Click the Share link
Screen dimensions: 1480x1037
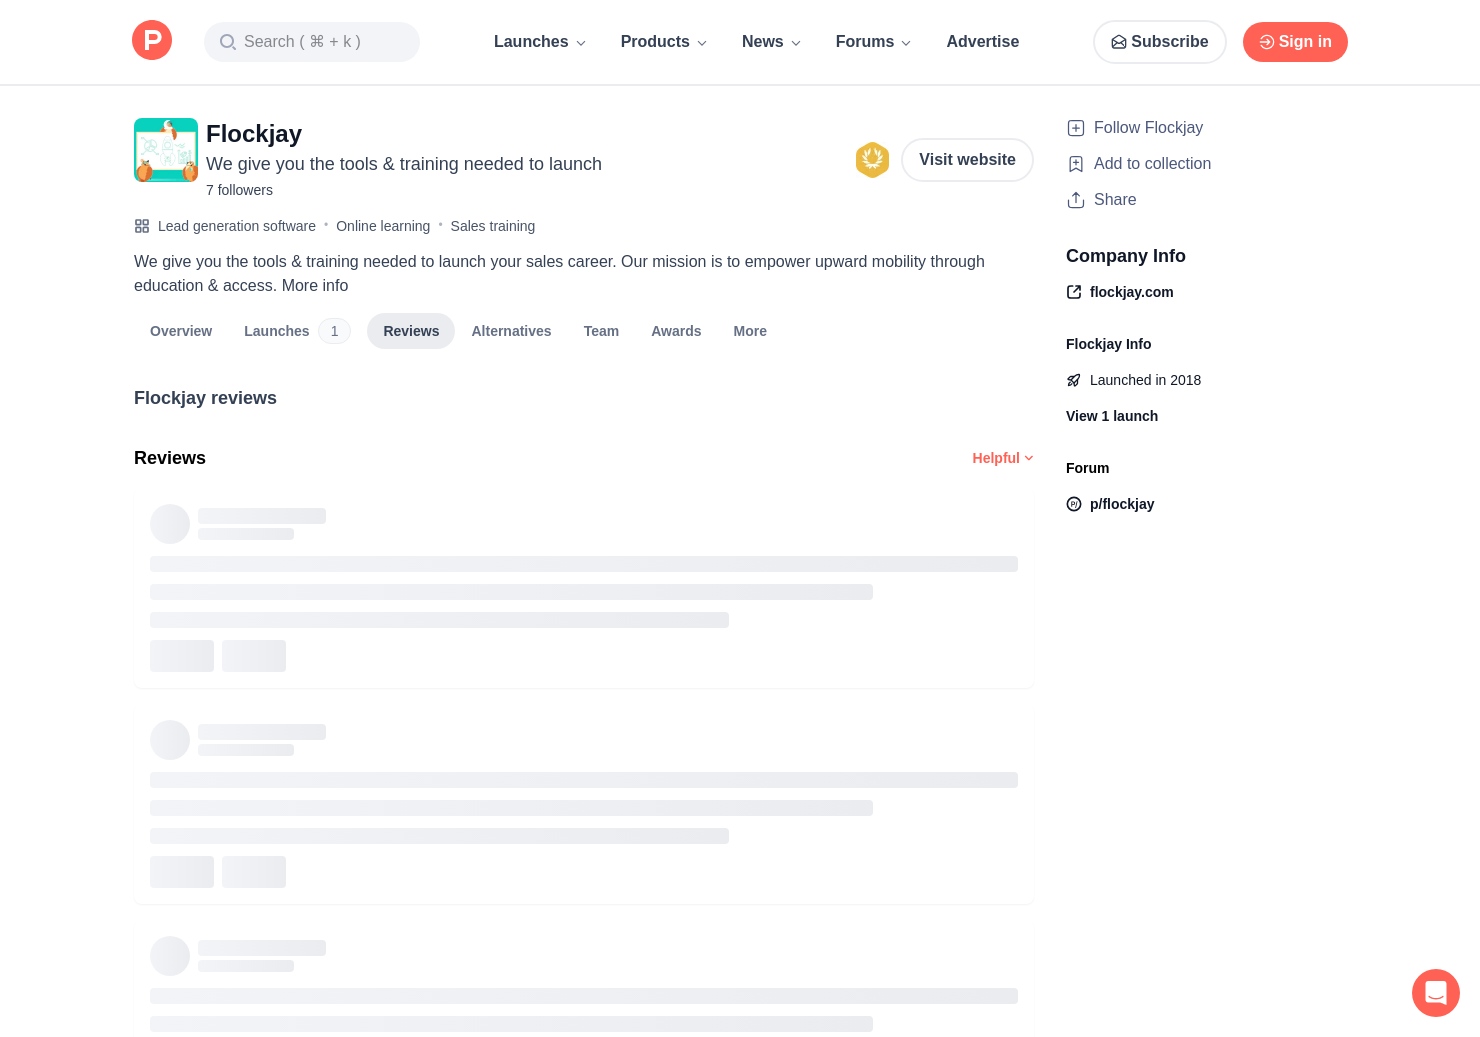(1115, 200)
